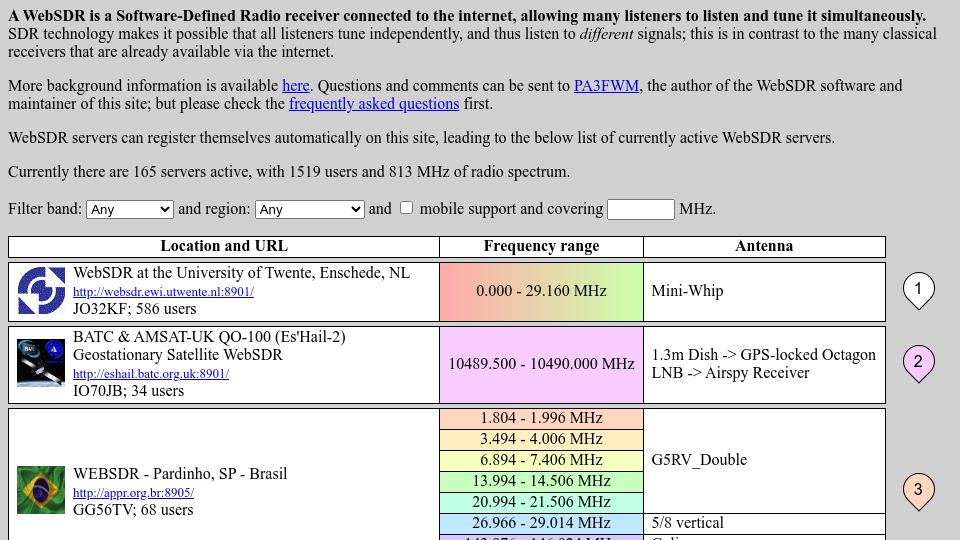This screenshot has height=540, width=960.
Task: Open the 'here' background information link
Action: pos(296,86)
